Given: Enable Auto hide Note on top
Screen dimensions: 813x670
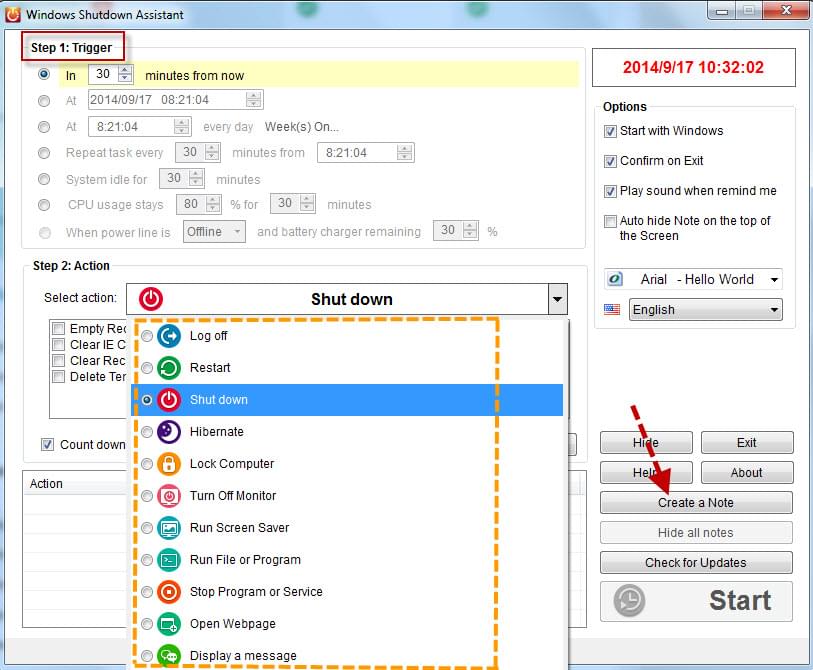Looking at the screenshot, I should tap(610, 221).
